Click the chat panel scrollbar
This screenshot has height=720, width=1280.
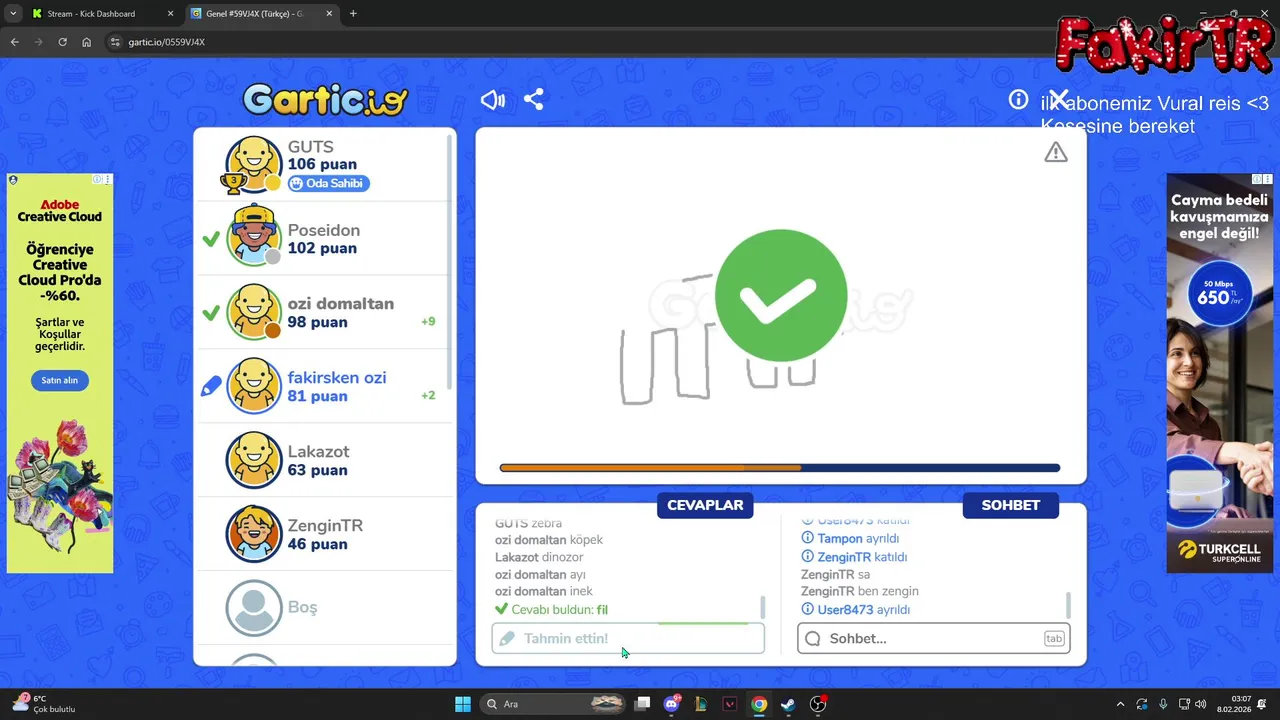pyautogui.click(x=1068, y=605)
